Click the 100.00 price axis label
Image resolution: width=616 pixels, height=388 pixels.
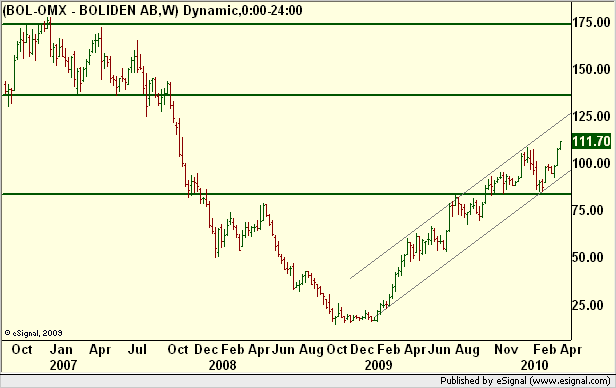click(591, 163)
